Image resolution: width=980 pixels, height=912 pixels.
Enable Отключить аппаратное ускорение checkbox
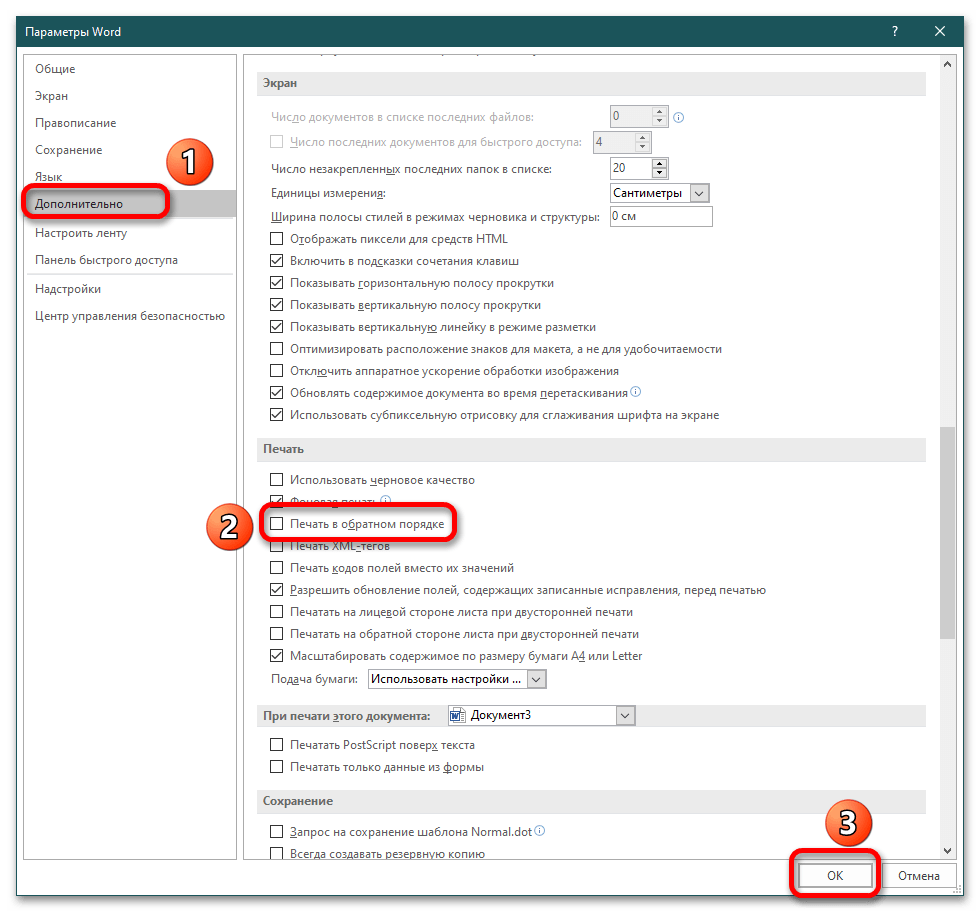276,371
